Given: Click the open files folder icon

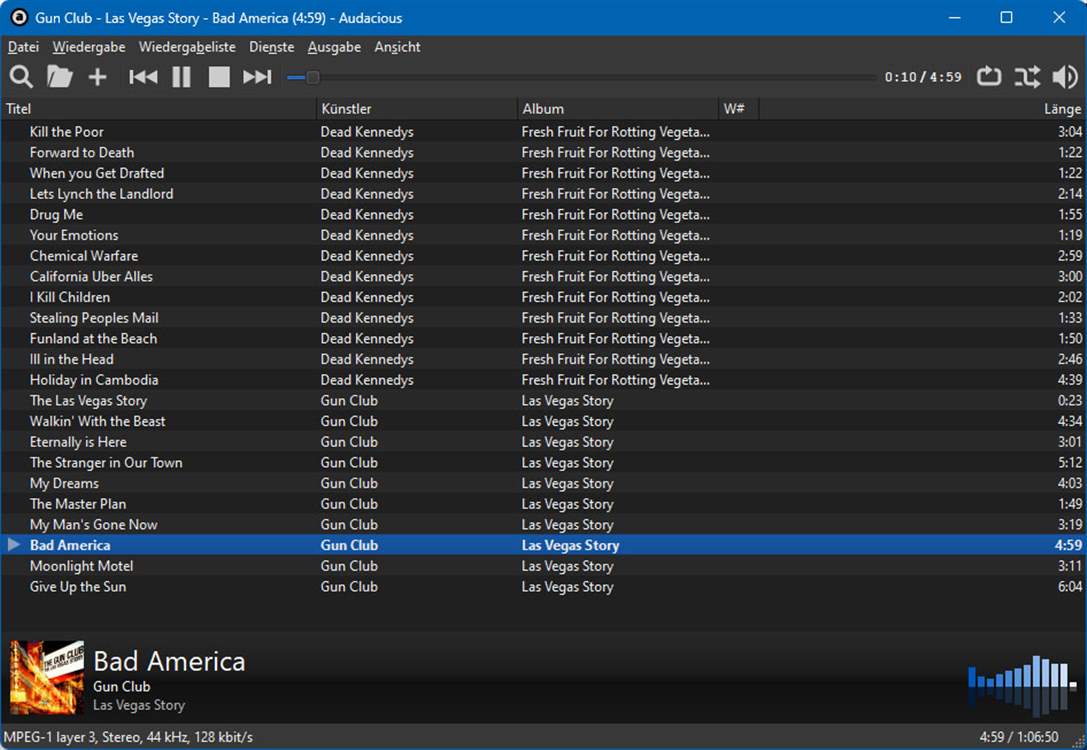Looking at the screenshot, I should click(60, 76).
